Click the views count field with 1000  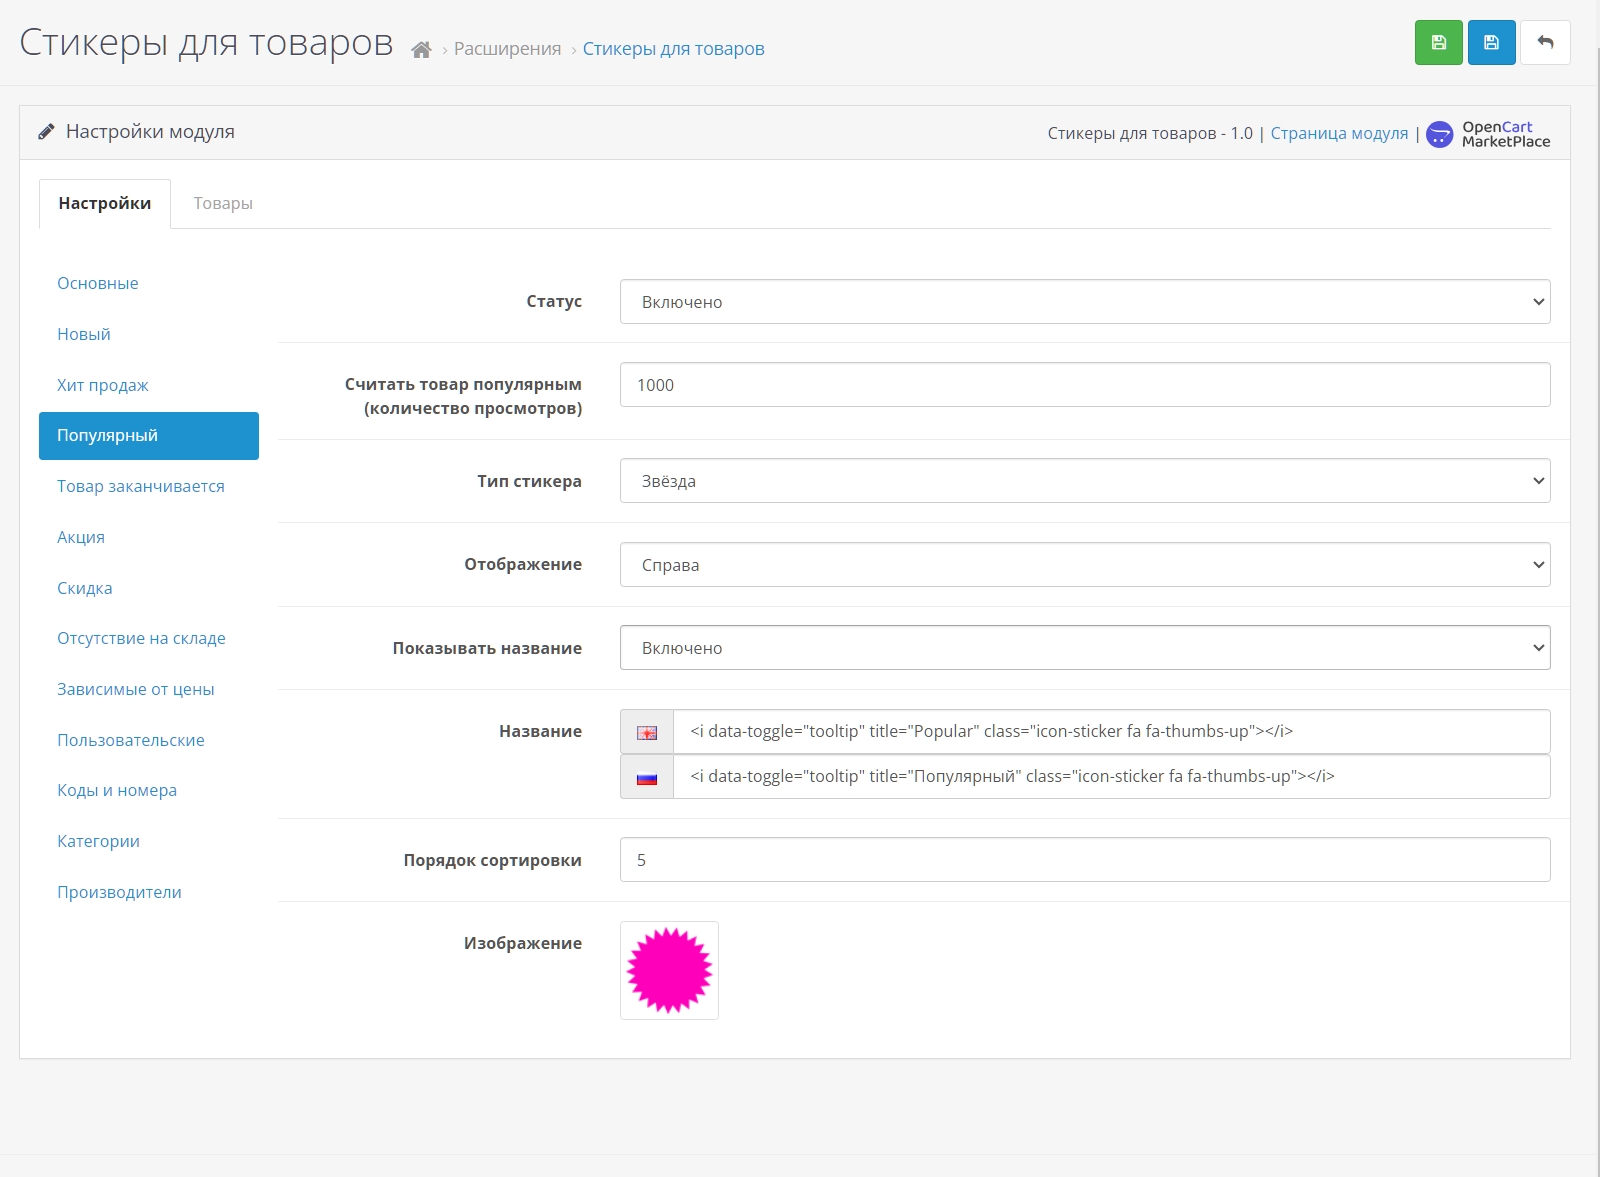(x=1085, y=385)
